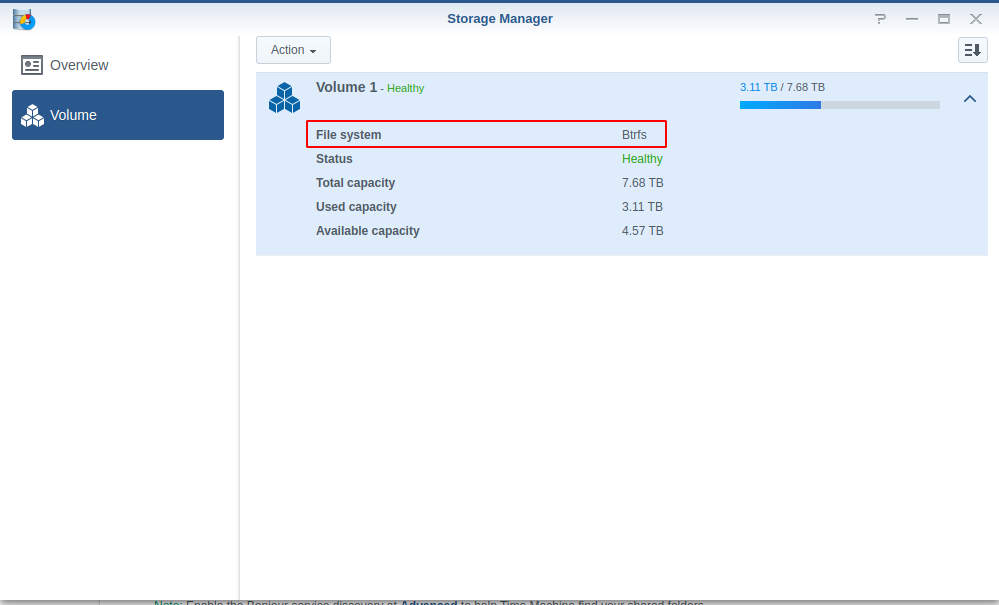
Task: Click the Used capacity label
Action: (356, 207)
